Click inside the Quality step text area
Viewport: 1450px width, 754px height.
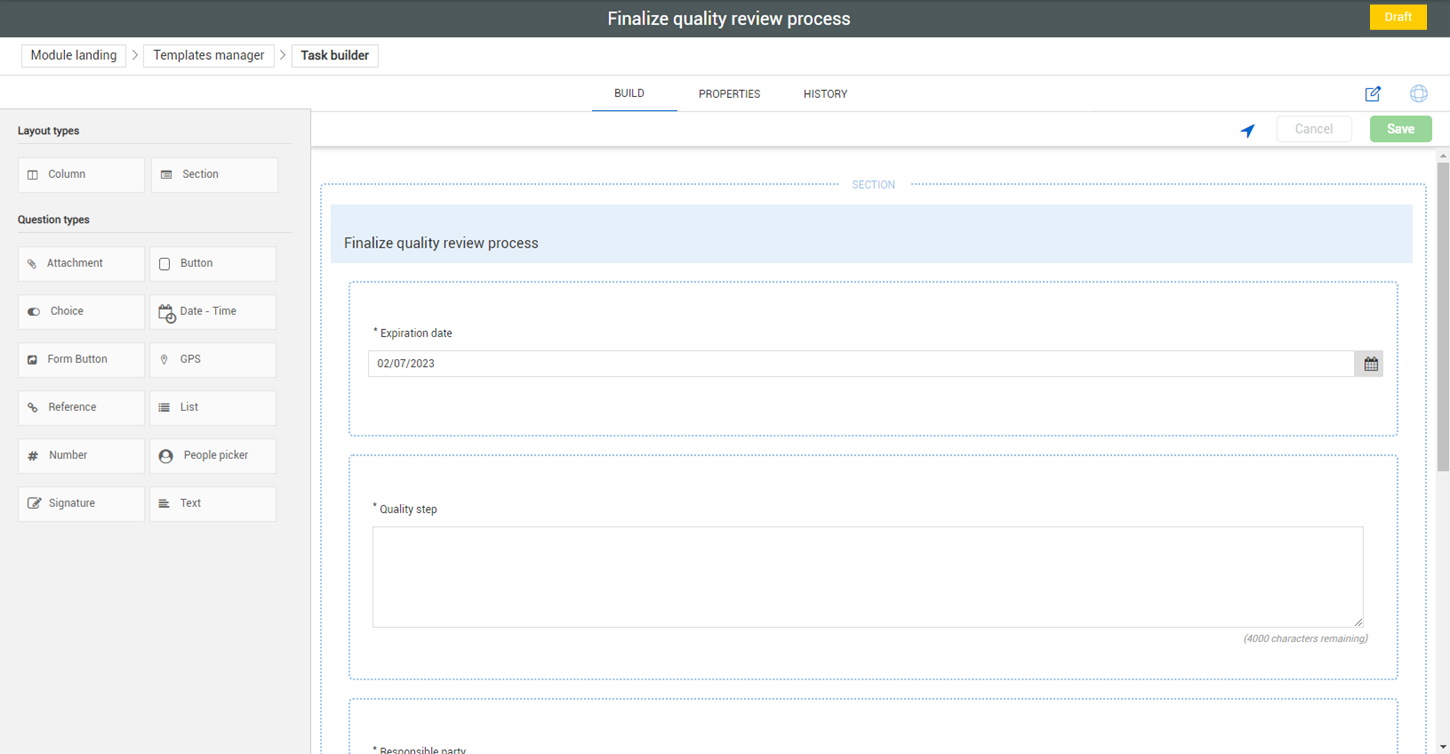pos(867,577)
